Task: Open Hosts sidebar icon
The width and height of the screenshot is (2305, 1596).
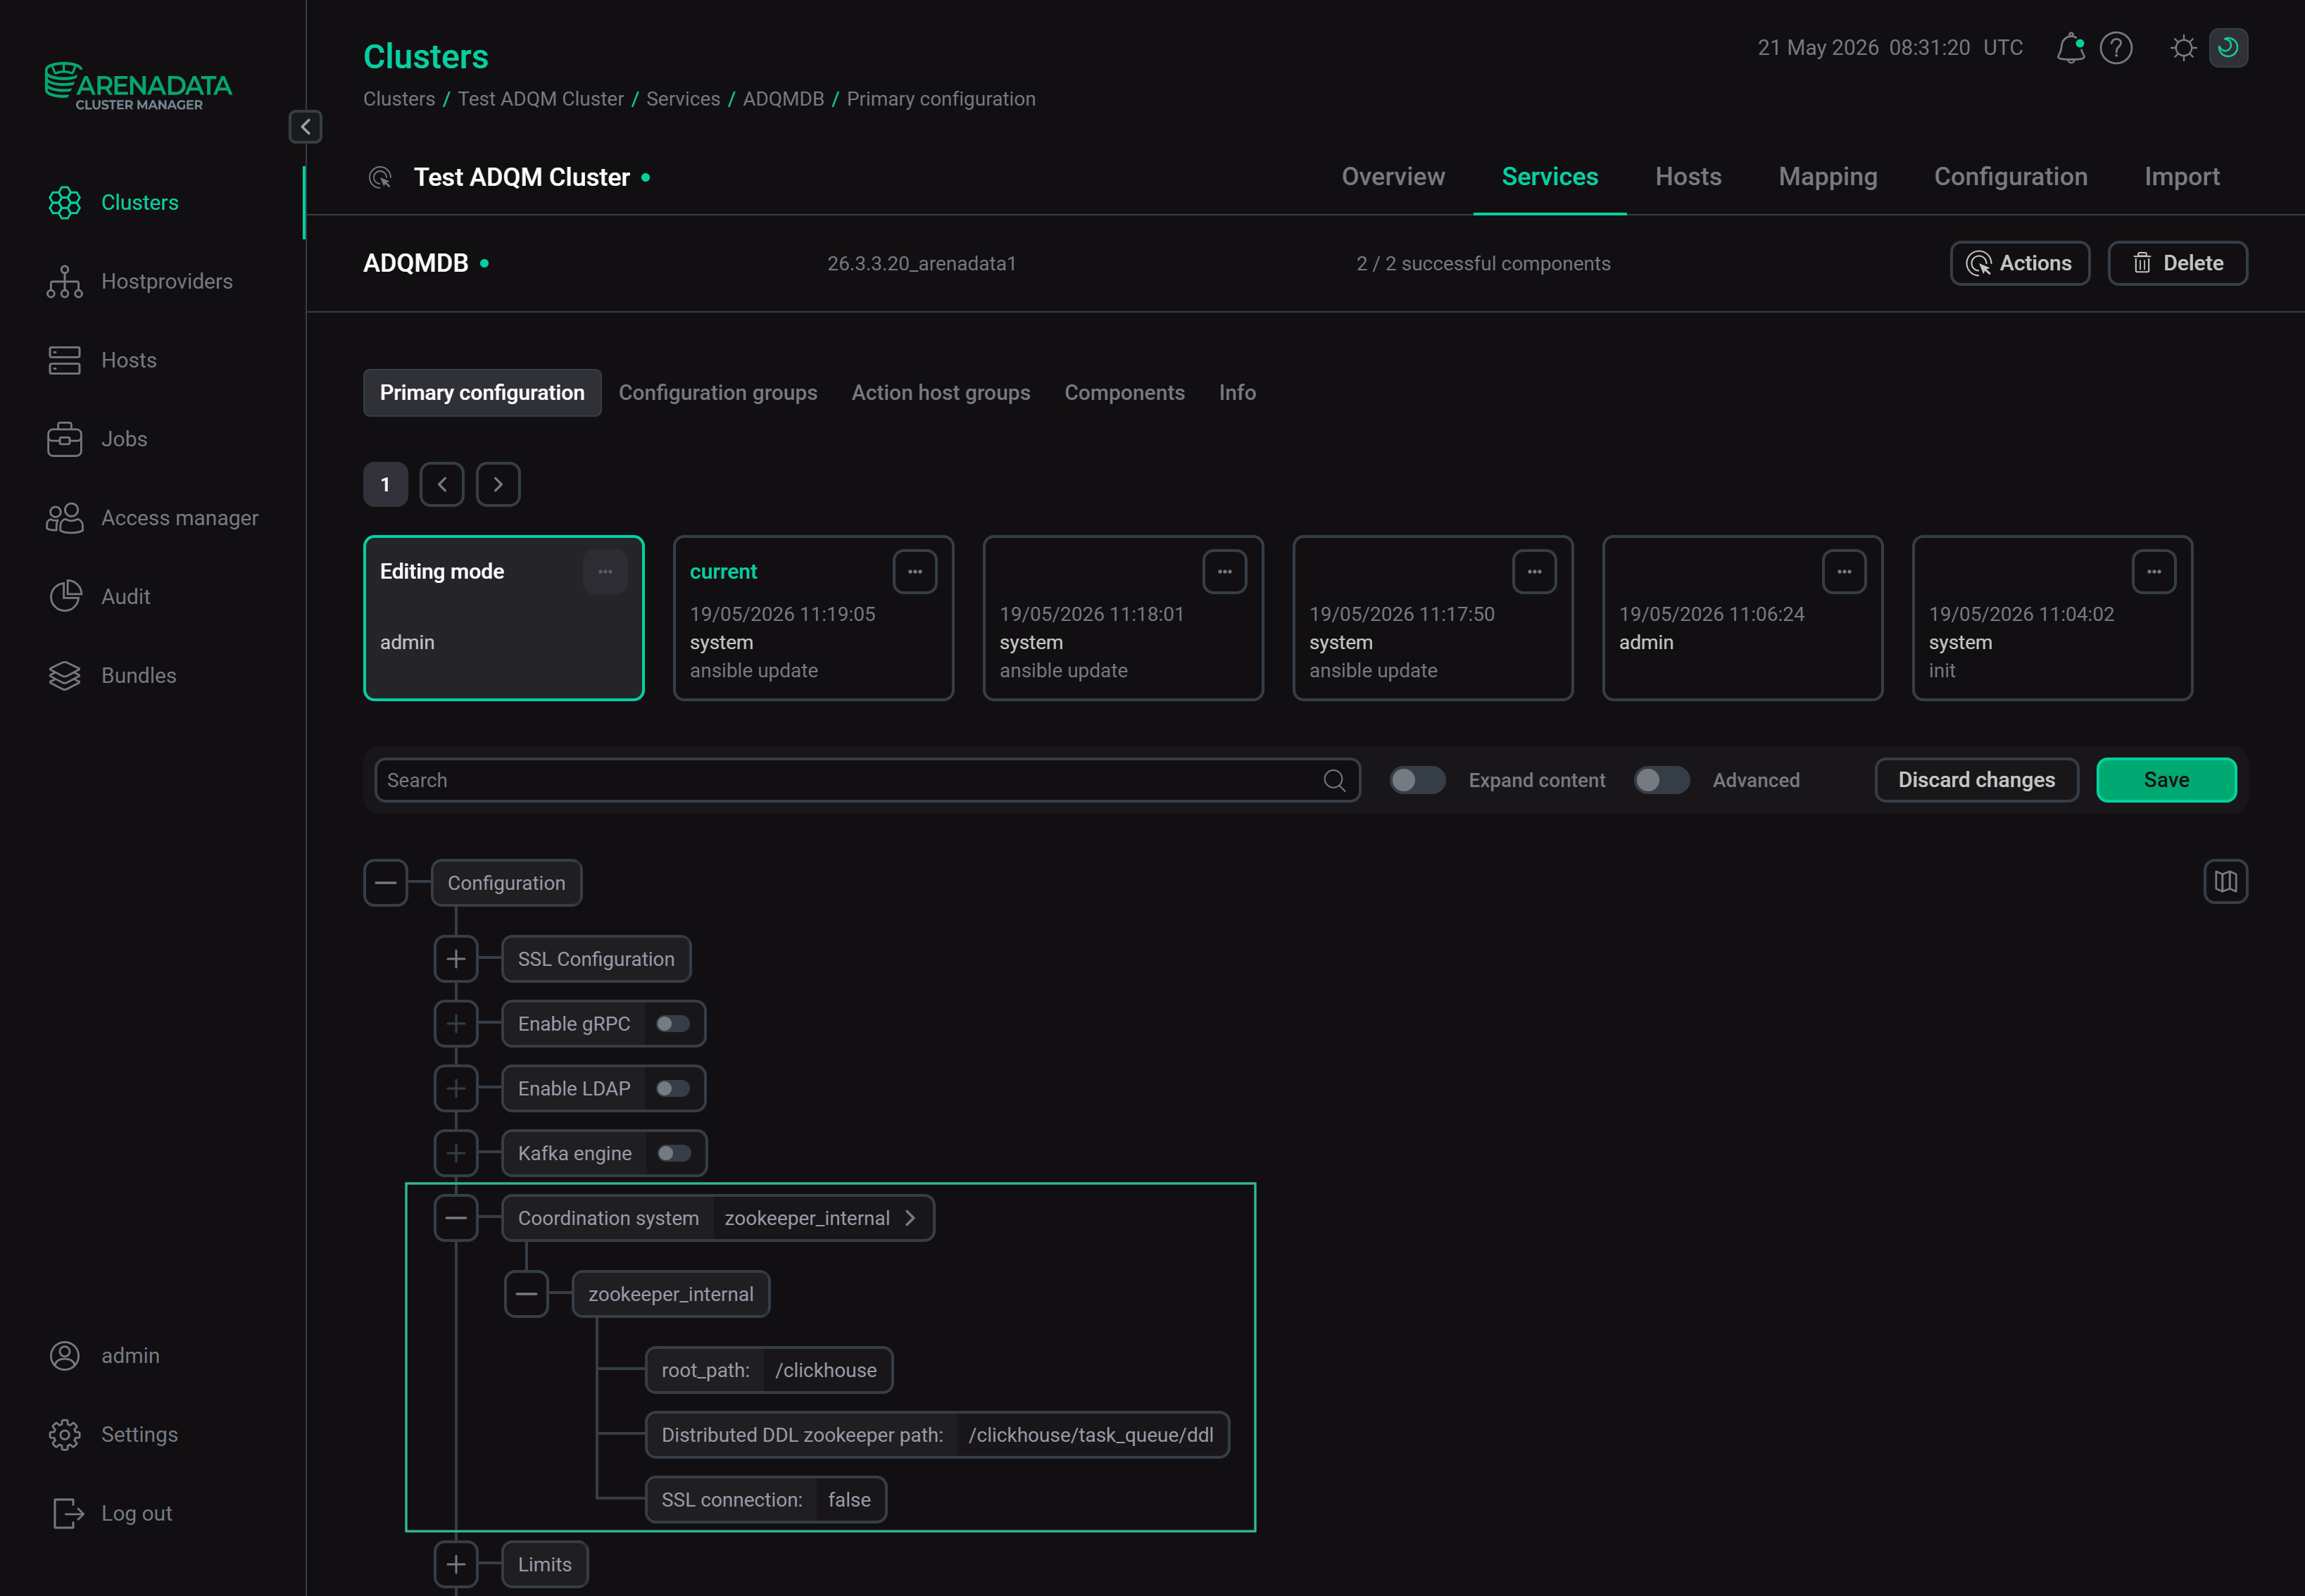Action: pos(65,360)
